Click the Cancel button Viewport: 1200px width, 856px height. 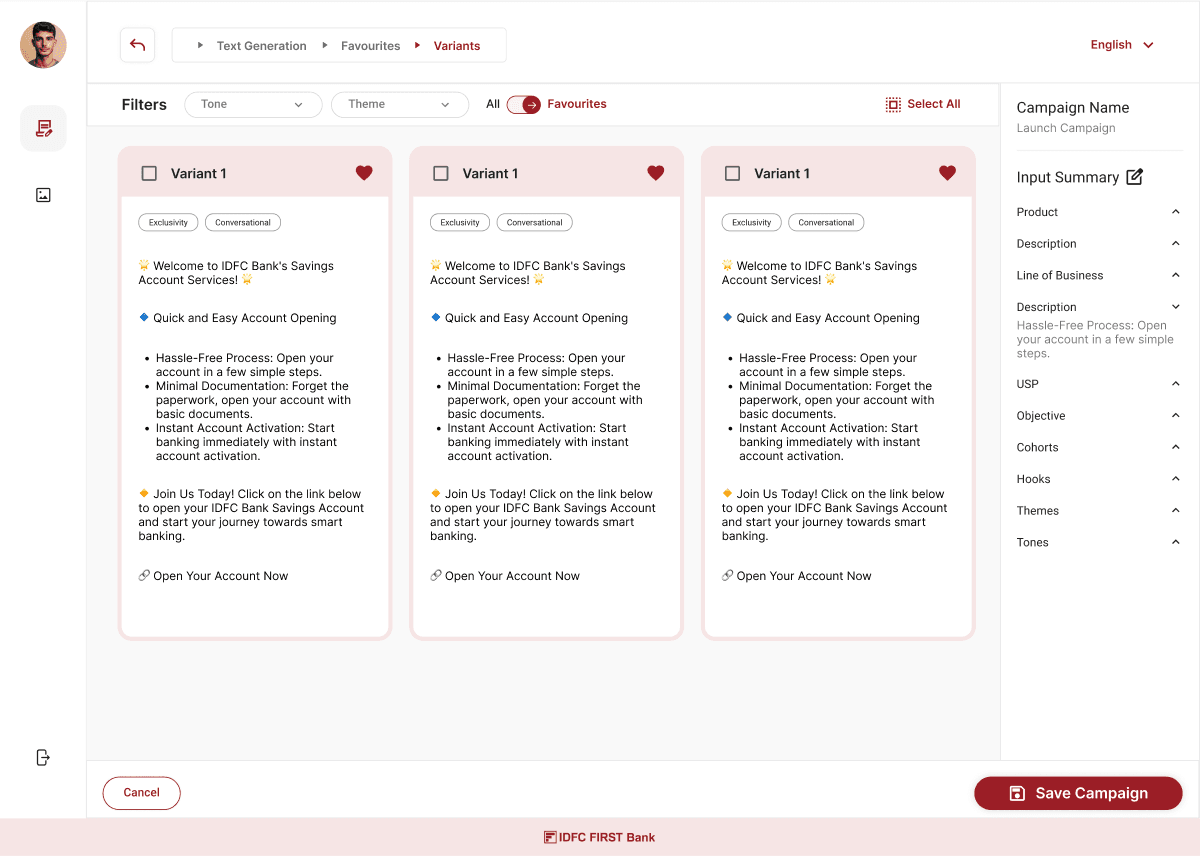tap(141, 793)
